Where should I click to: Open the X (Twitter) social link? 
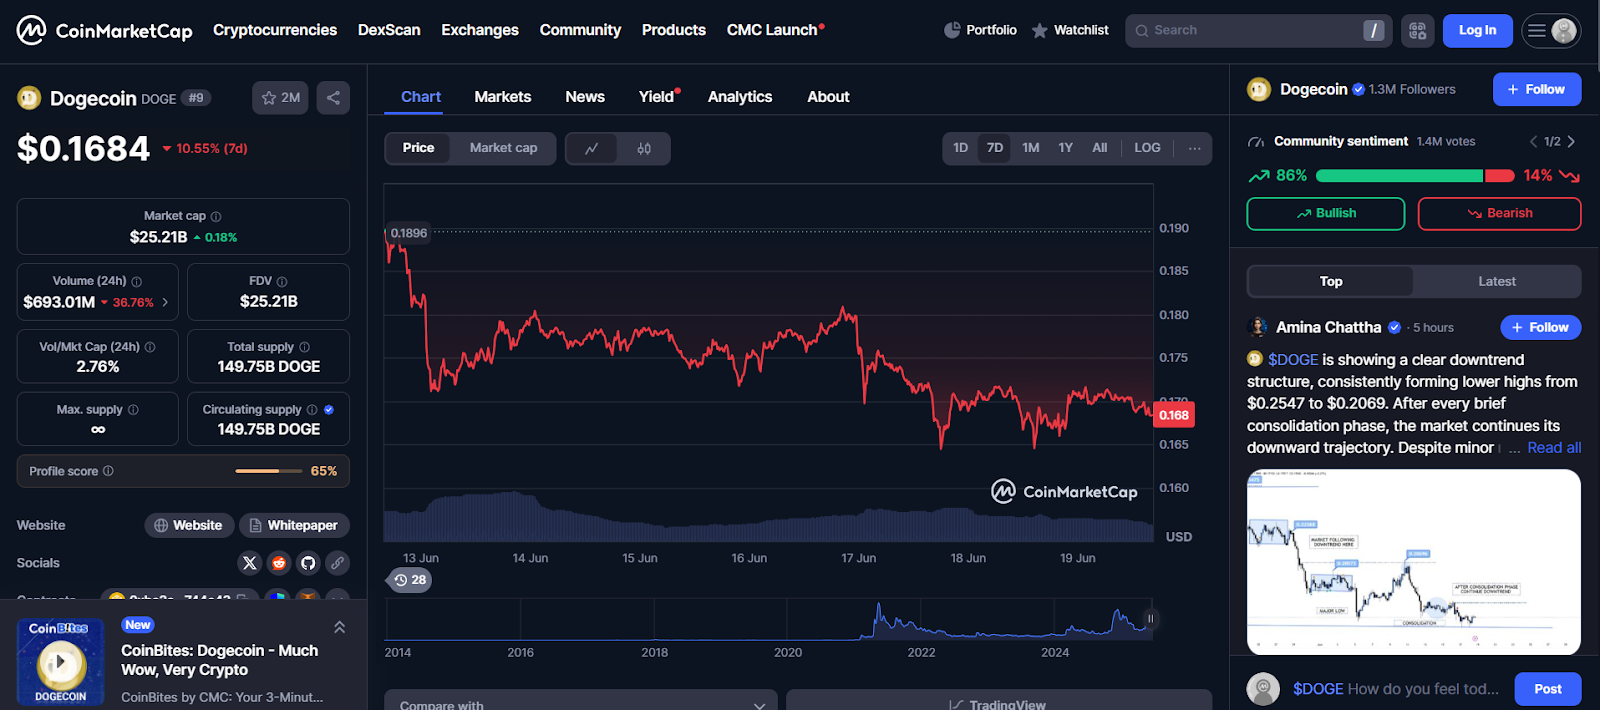click(x=250, y=563)
